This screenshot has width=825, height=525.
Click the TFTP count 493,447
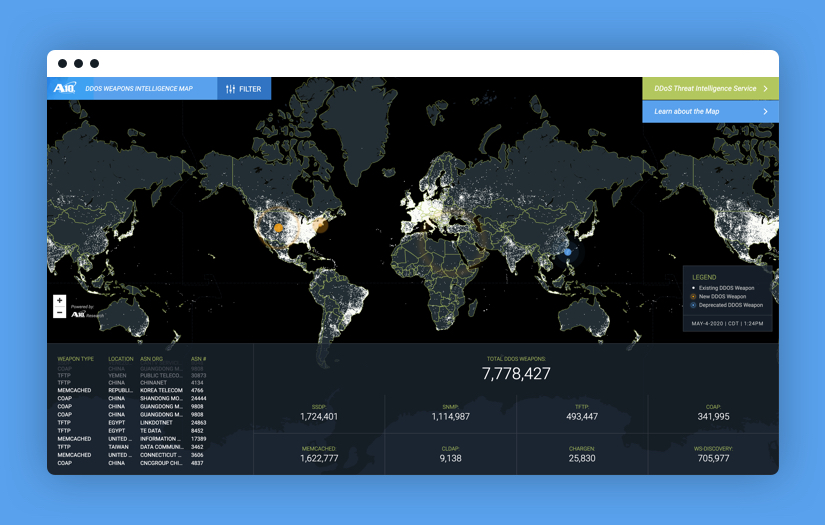pos(582,417)
